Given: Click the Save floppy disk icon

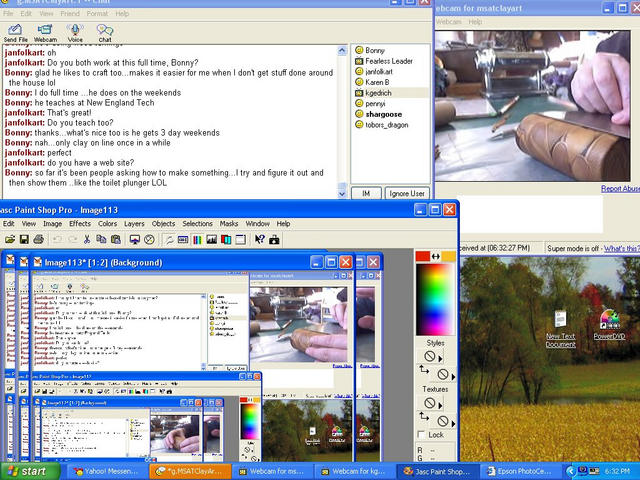Looking at the screenshot, I should pos(24,239).
